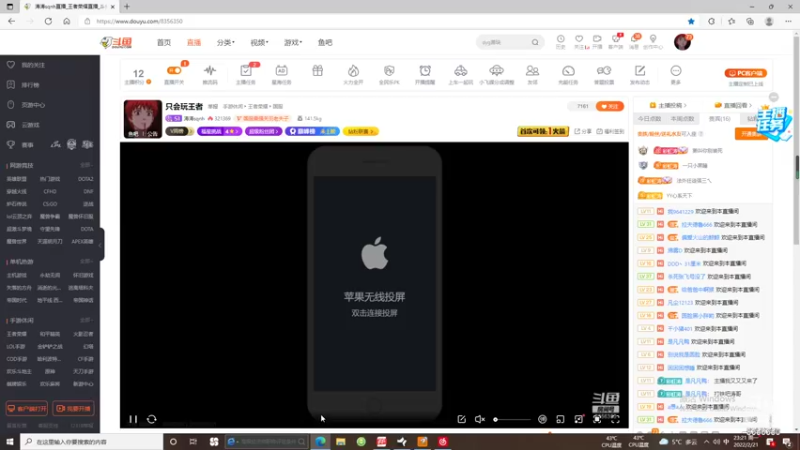Expand the 直播回看 arrow link
Image resolution: width=800 pixels, height=450 pixels.
[x=733, y=105]
